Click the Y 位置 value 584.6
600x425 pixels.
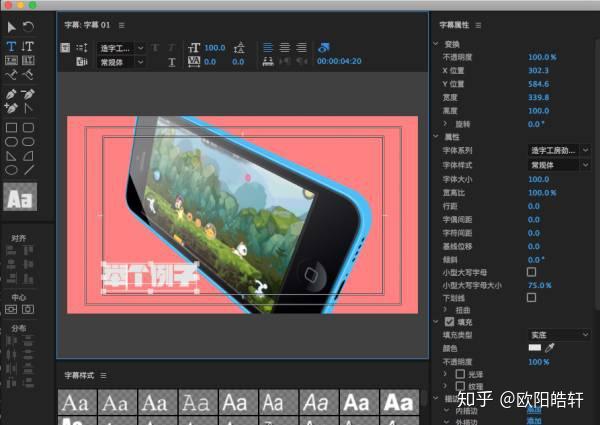538,84
